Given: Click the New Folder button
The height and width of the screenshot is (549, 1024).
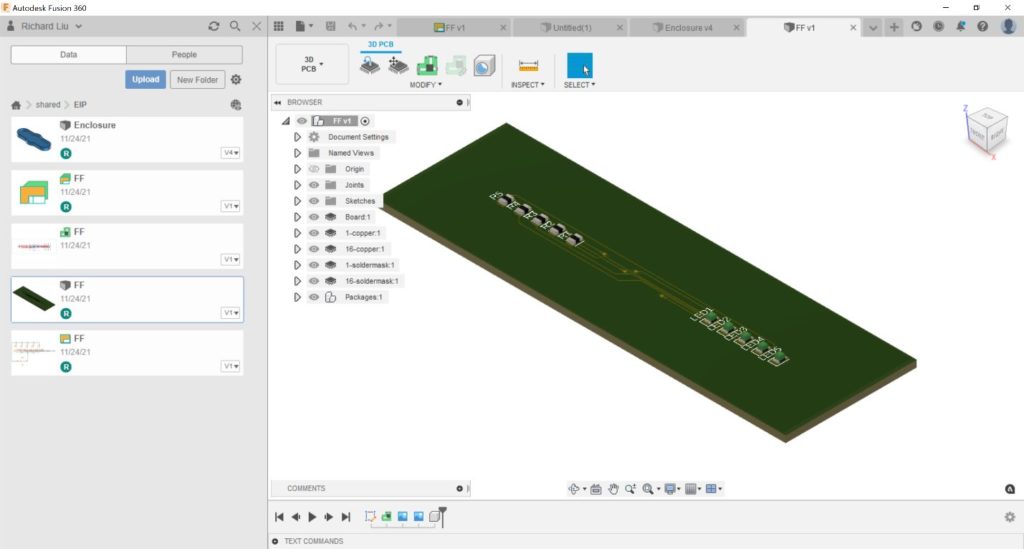Looking at the screenshot, I should tap(197, 79).
